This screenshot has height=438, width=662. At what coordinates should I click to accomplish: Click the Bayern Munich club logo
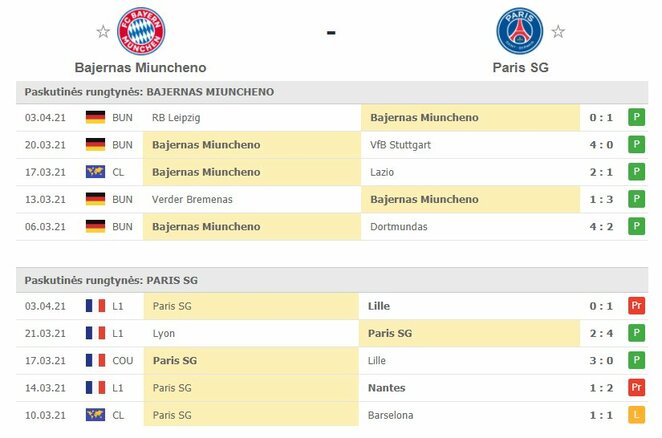coord(141,31)
